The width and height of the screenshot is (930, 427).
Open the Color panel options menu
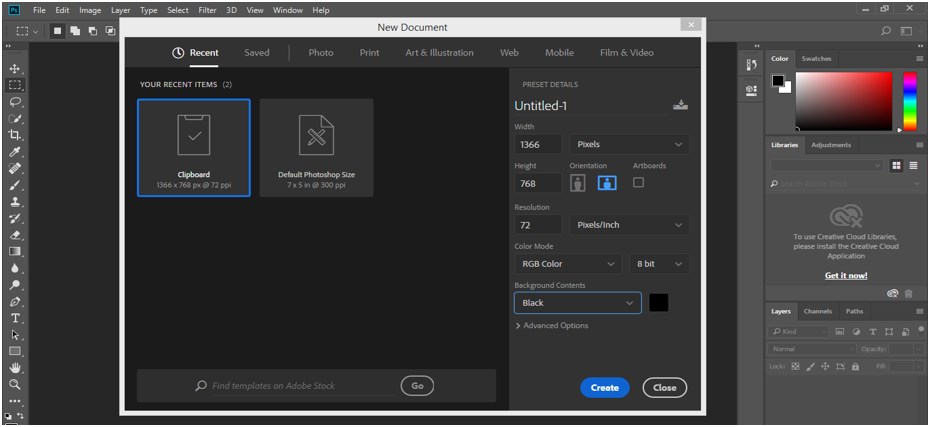click(x=920, y=59)
